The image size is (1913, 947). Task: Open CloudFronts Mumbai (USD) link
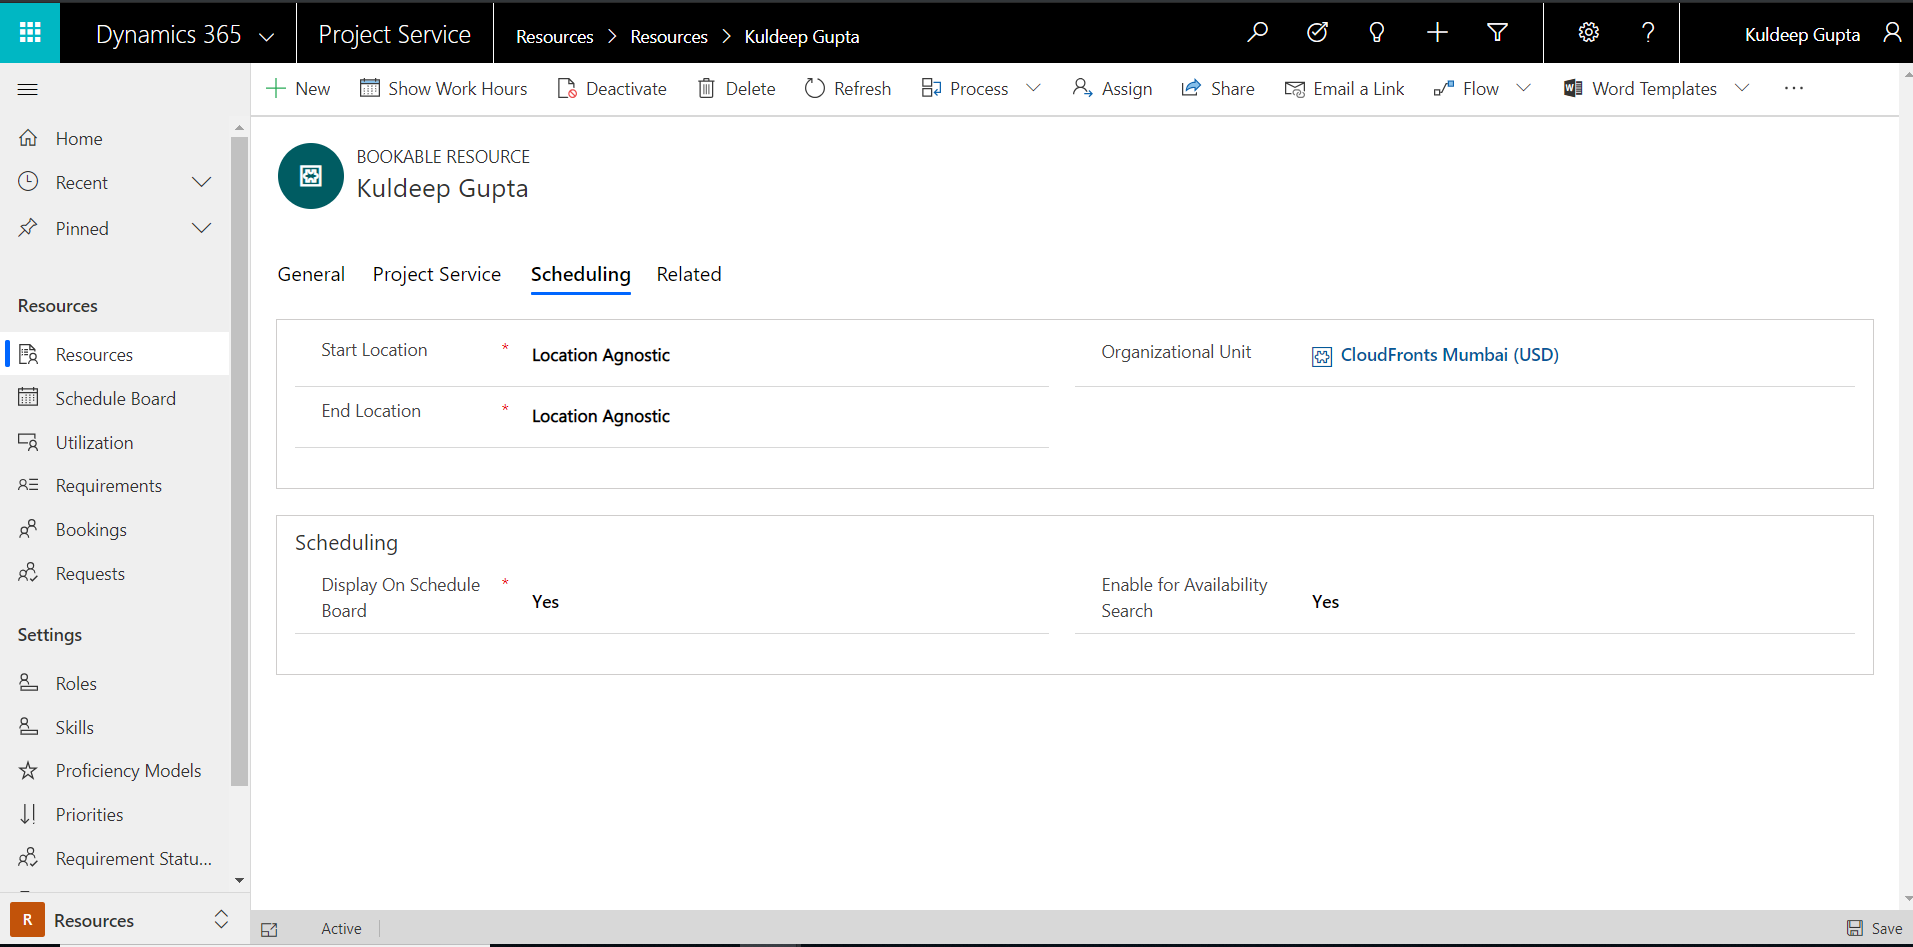tap(1449, 355)
